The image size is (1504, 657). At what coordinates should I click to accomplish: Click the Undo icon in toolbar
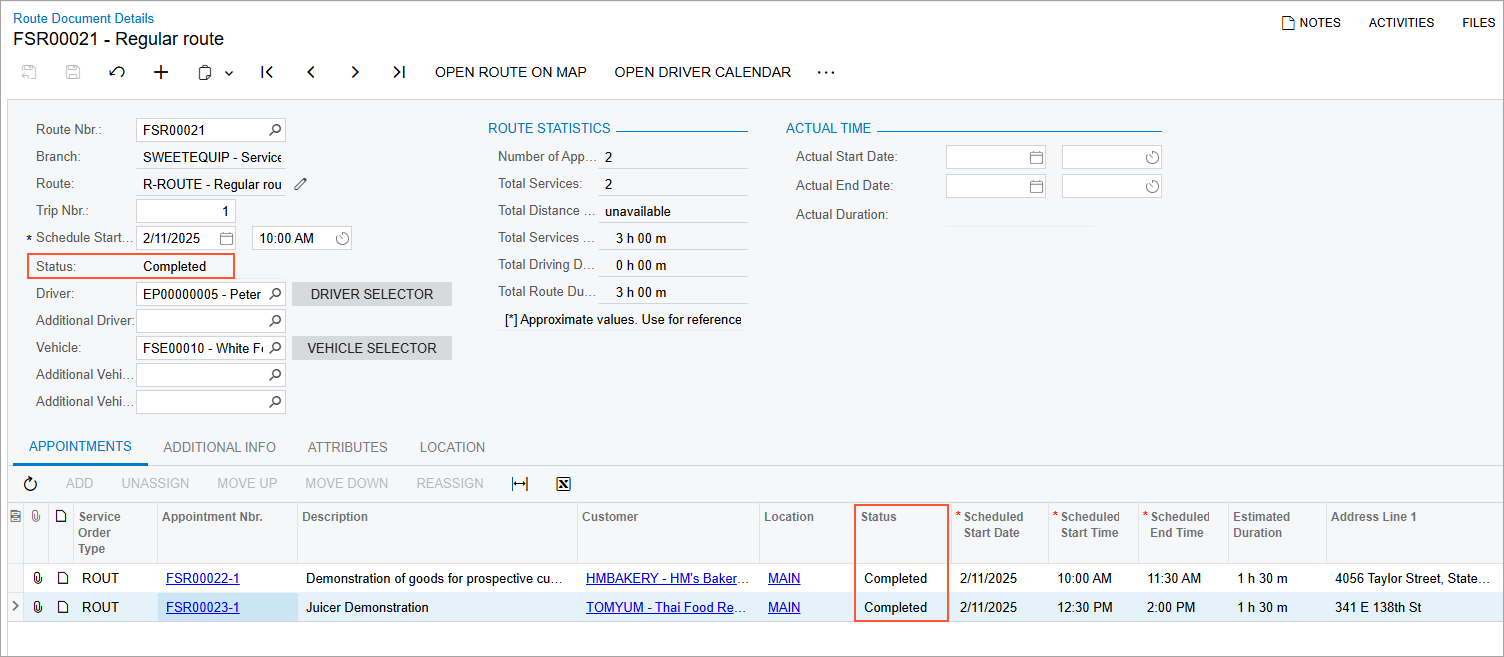tap(117, 72)
